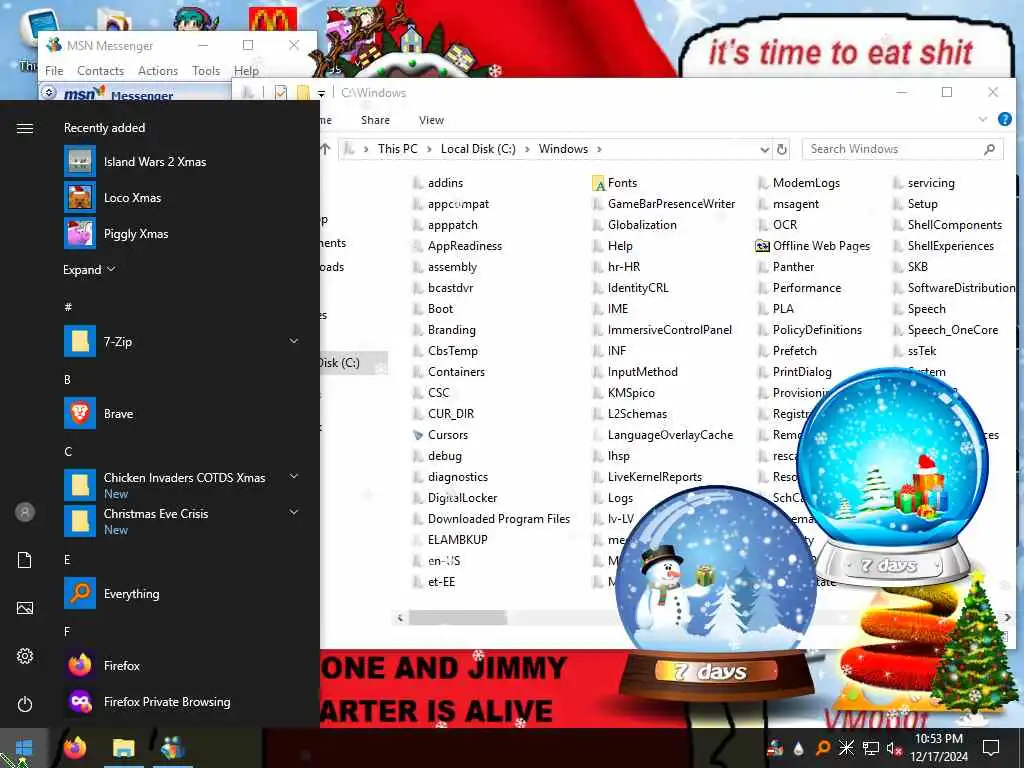Screen dimensions: 1024x768
Task: Click the Refresh button in address bar
Action: click(782, 149)
